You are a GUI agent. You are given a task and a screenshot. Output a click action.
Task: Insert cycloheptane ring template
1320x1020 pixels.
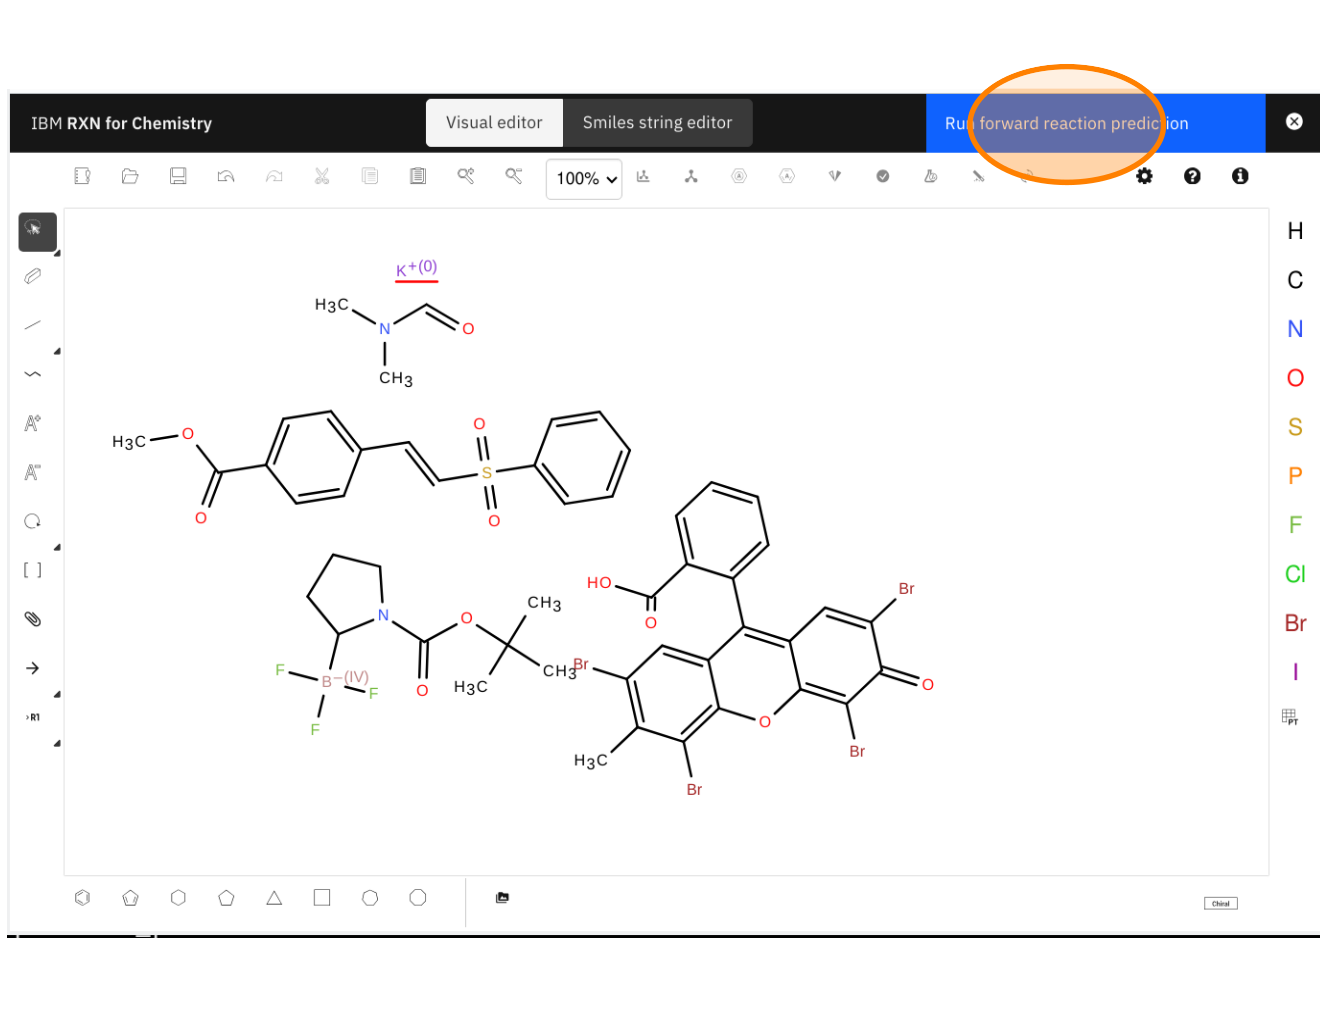(370, 898)
